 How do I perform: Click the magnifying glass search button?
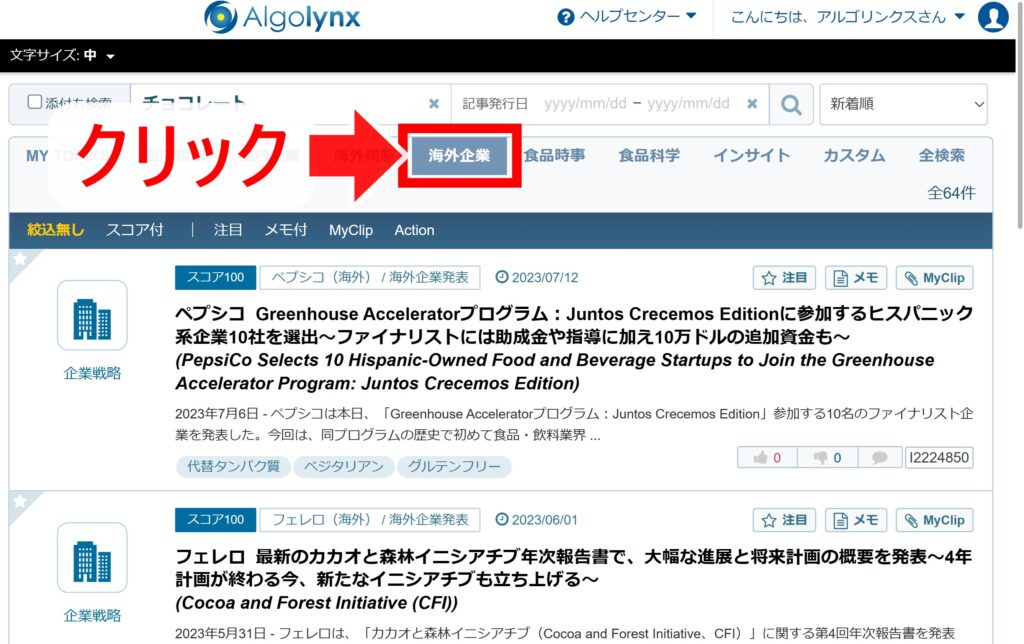791,104
